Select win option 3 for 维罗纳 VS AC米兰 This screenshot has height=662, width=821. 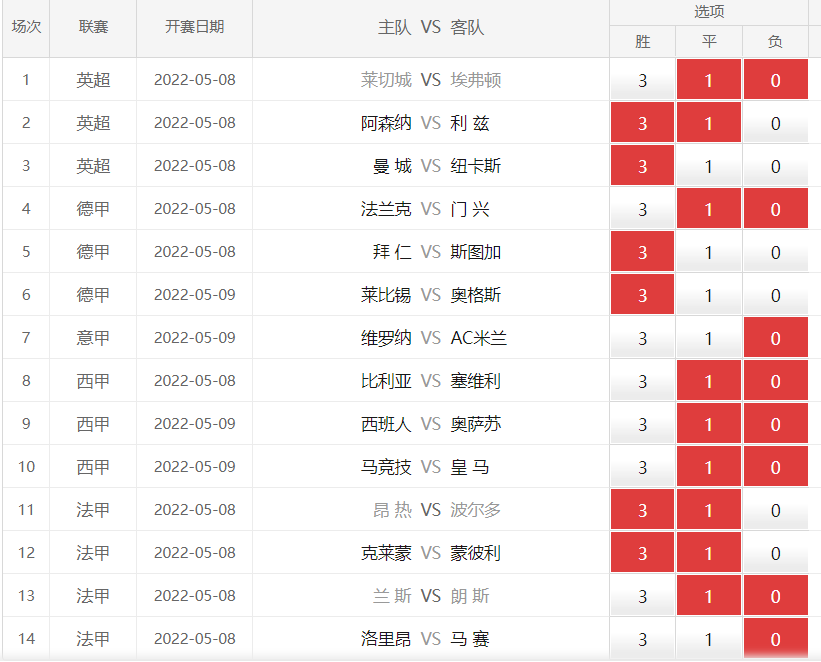coord(642,337)
